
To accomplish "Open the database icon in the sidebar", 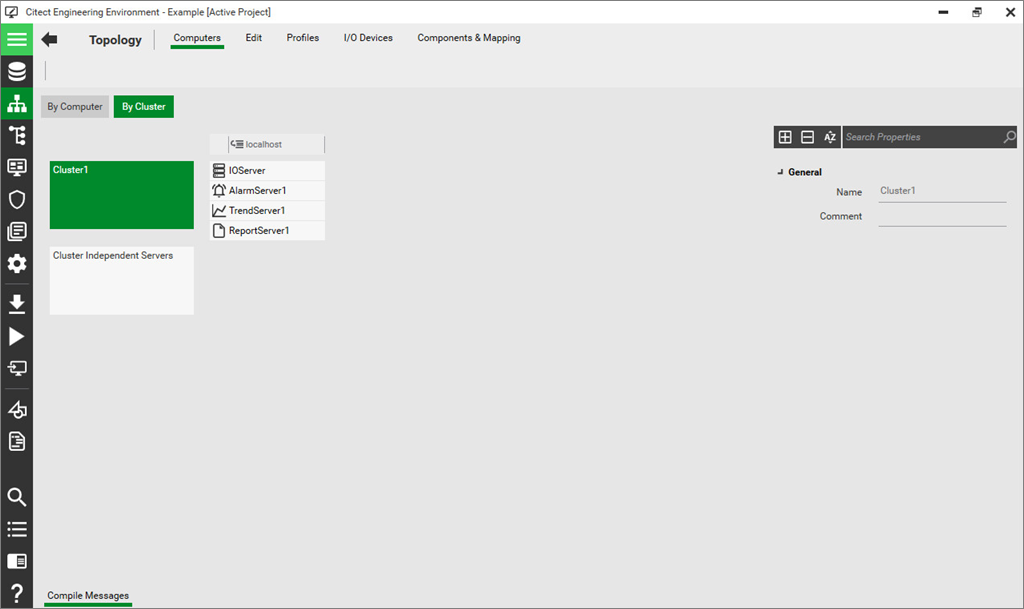I will (16, 72).
